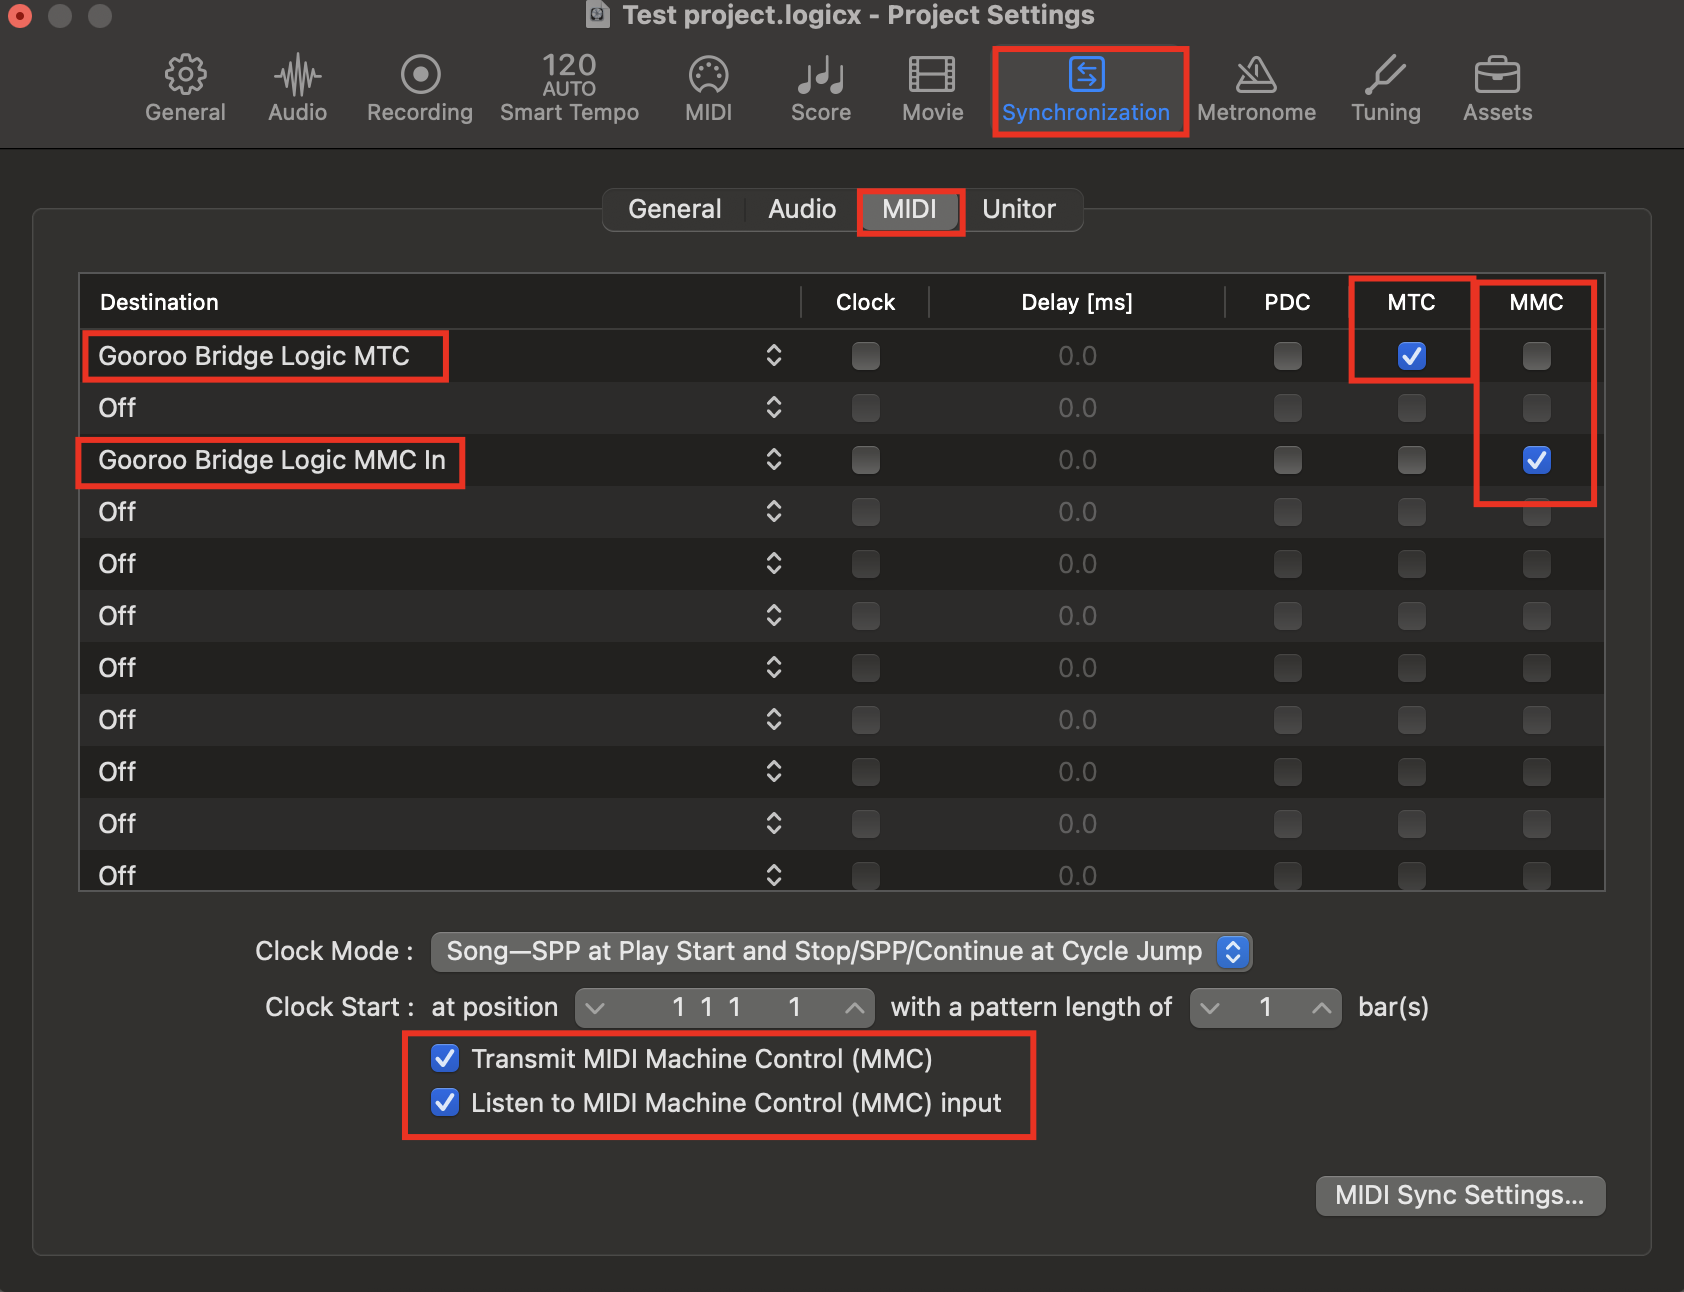The width and height of the screenshot is (1684, 1292).
Task: Select the Synchronization toolbar icon
Action: (x=1086, y=74)
